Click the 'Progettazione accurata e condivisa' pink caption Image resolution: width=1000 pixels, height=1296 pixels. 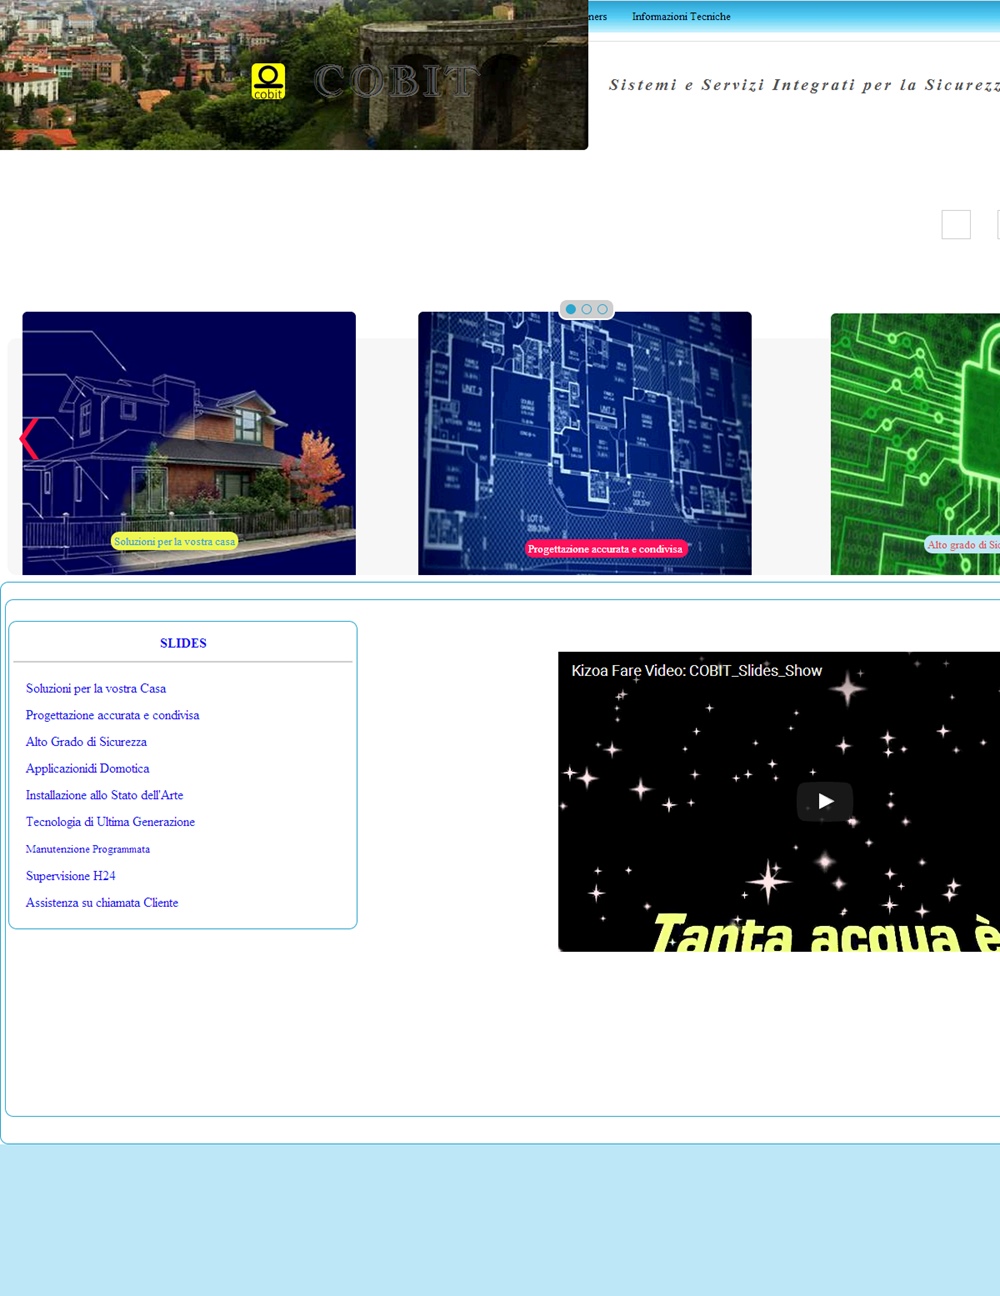tap(605, 549)
